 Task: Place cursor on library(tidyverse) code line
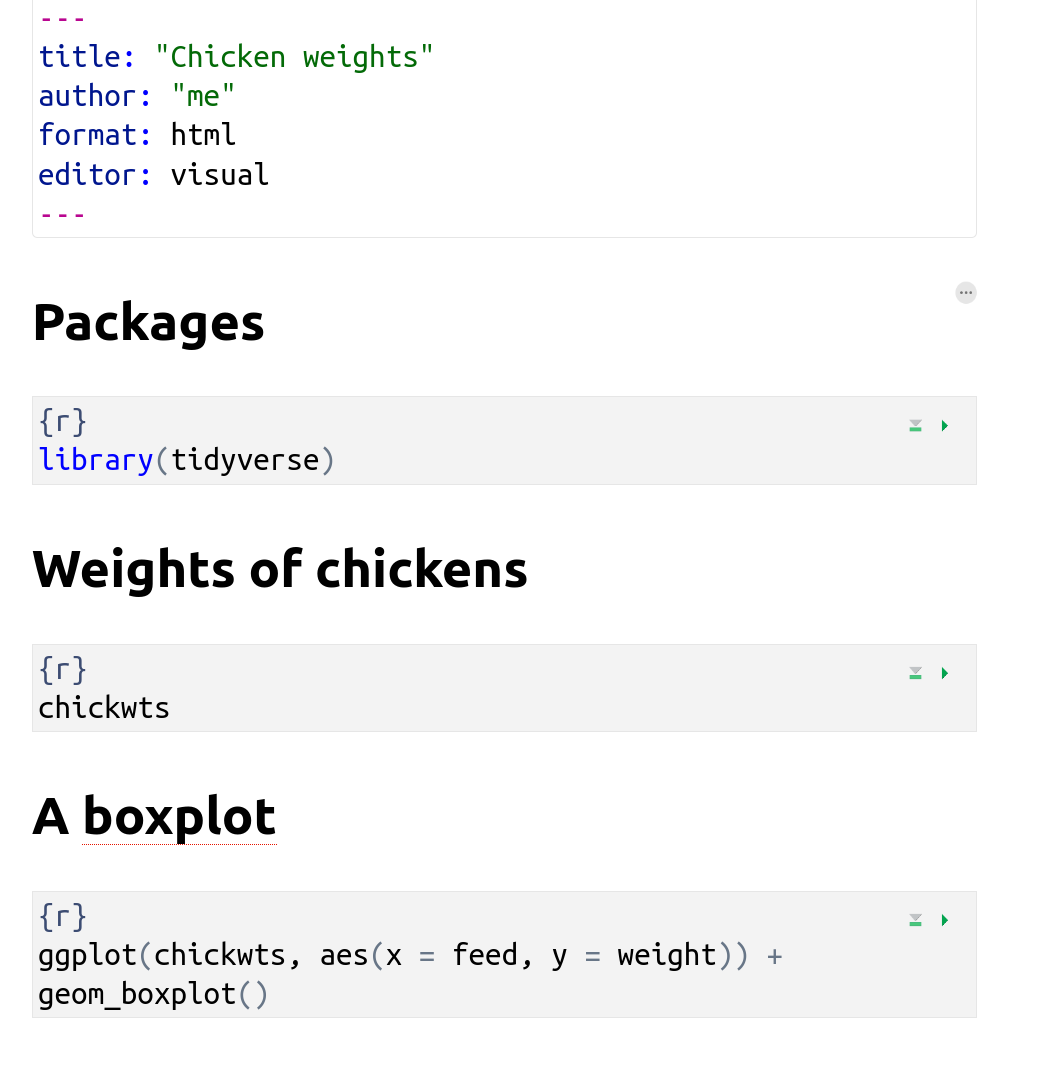[x=186, y=460]
